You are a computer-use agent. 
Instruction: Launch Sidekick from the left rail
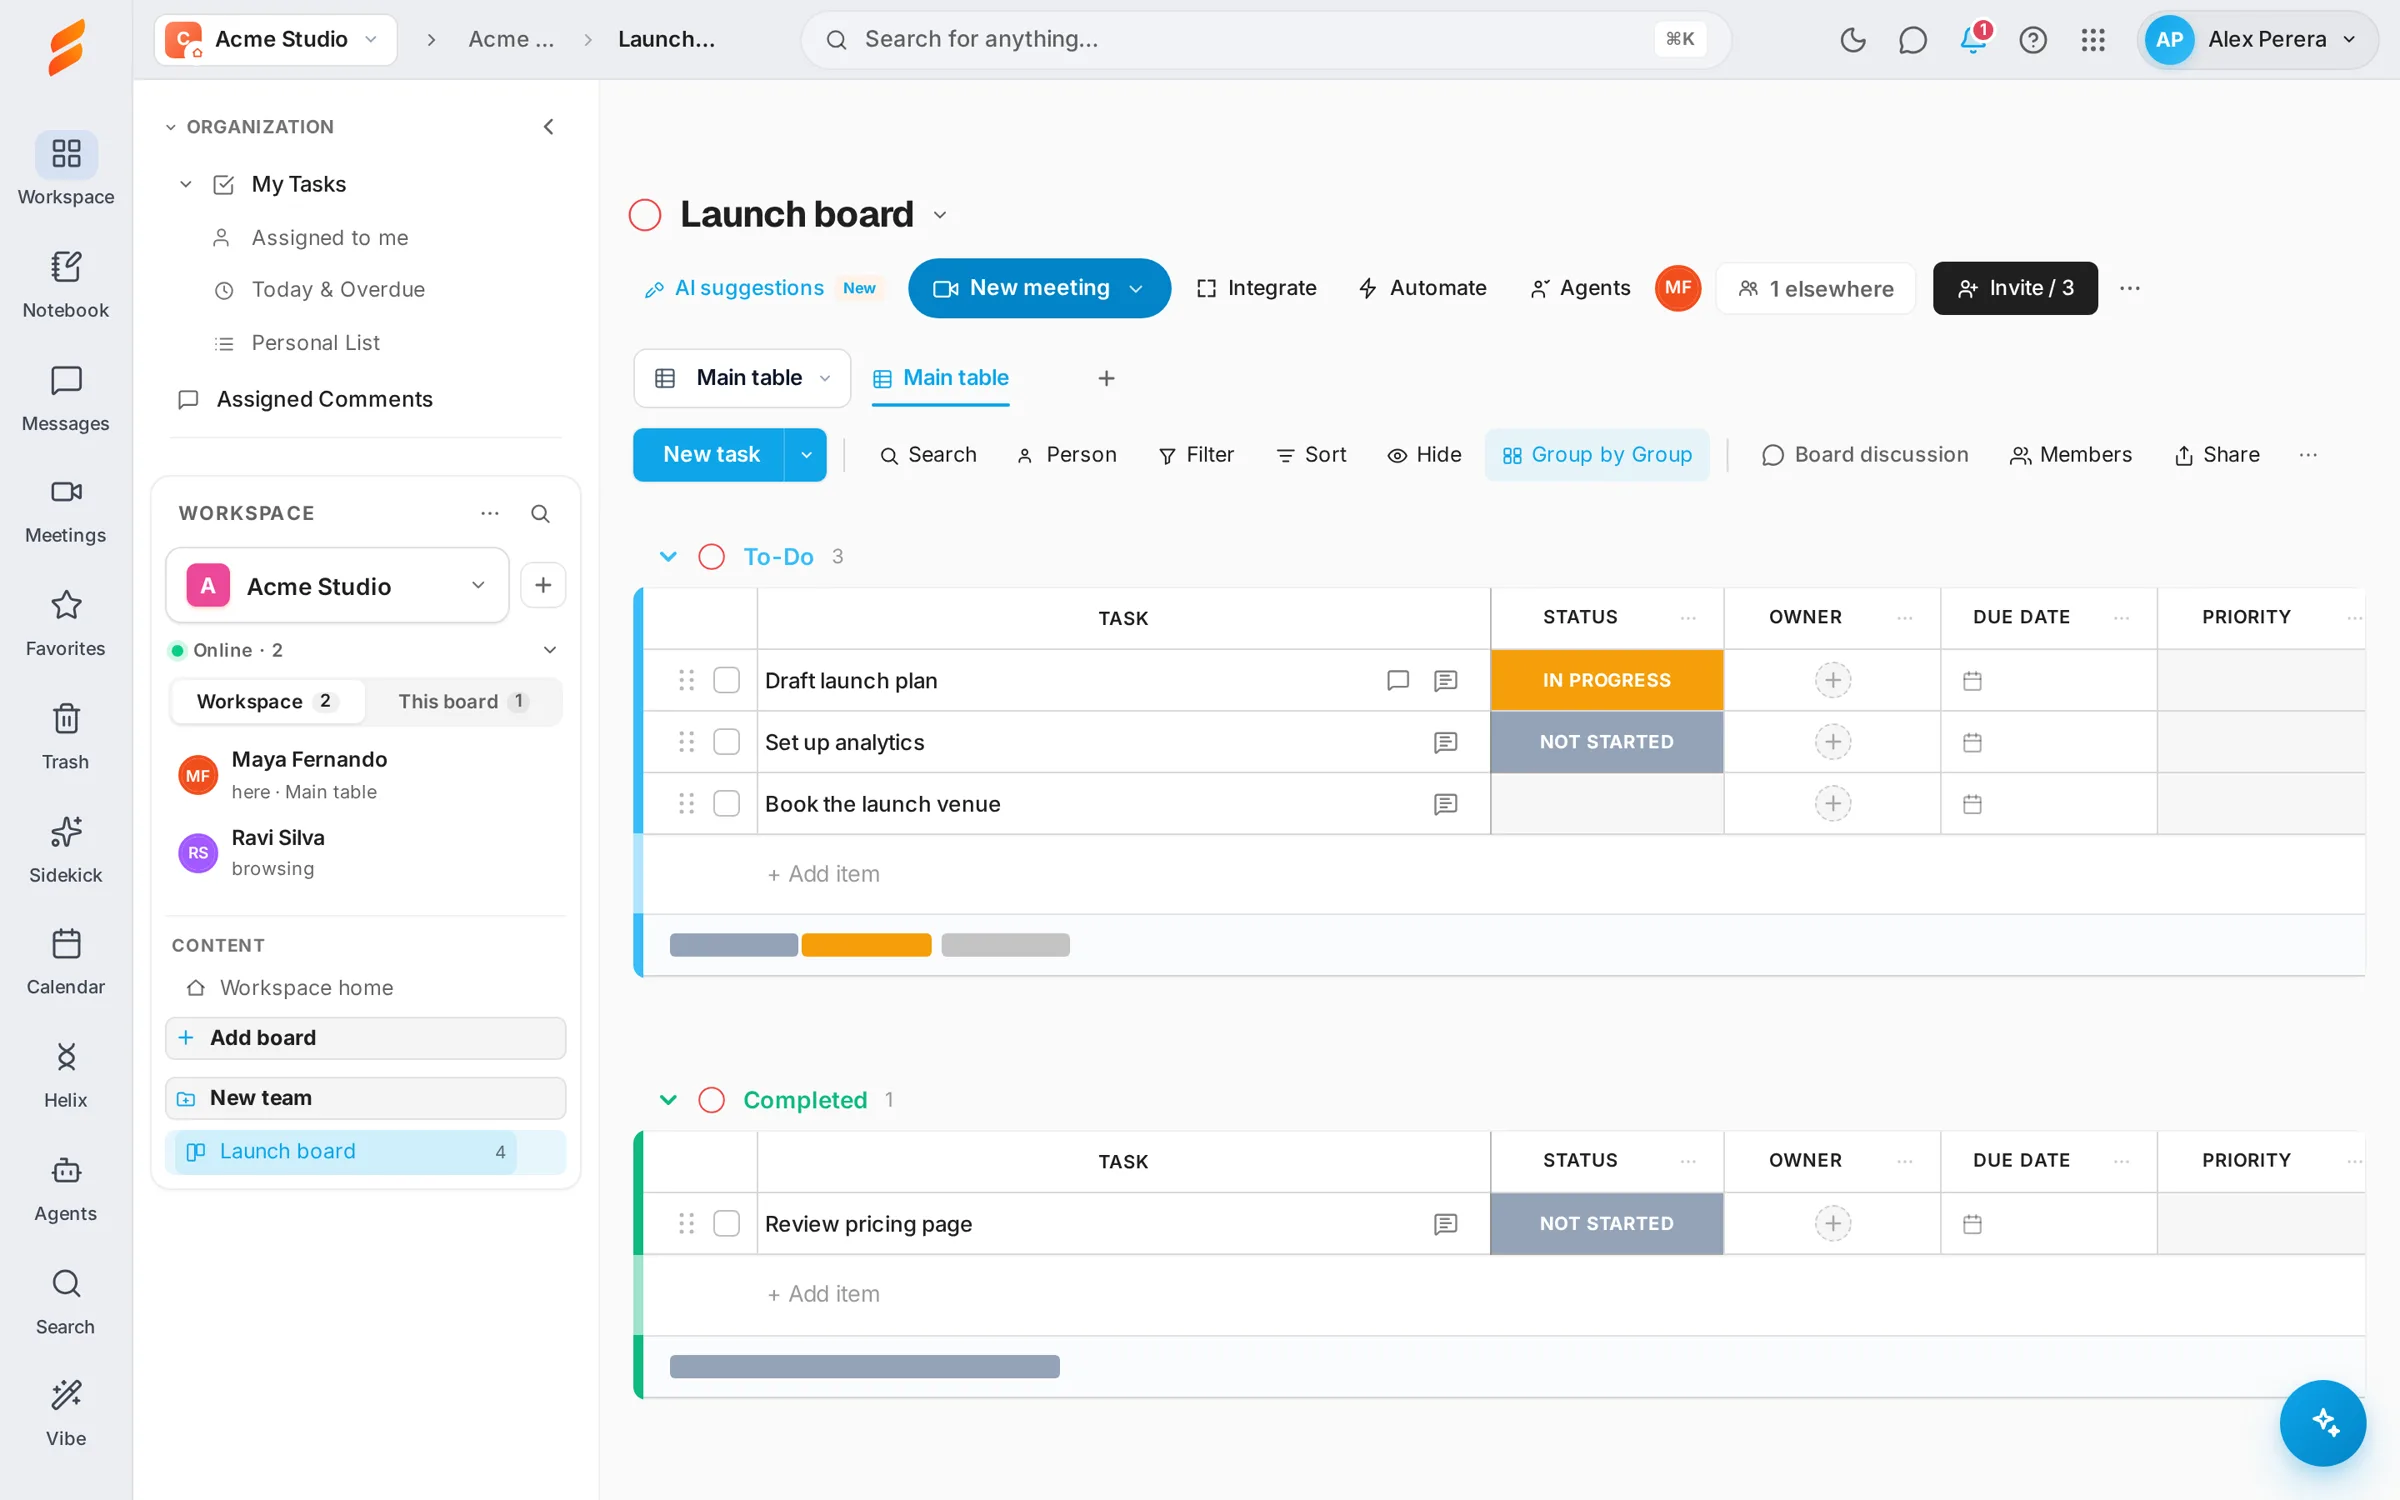[66, 849]
